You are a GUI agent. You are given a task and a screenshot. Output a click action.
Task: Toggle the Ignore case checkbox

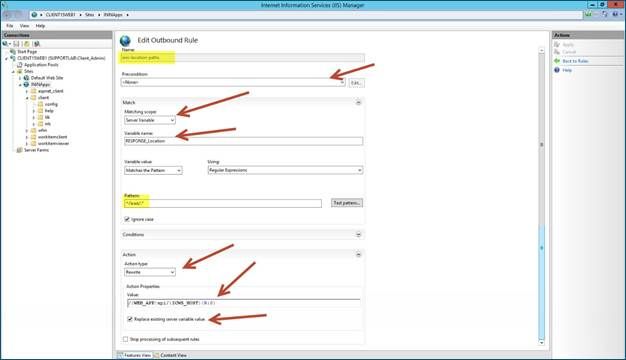127,219
